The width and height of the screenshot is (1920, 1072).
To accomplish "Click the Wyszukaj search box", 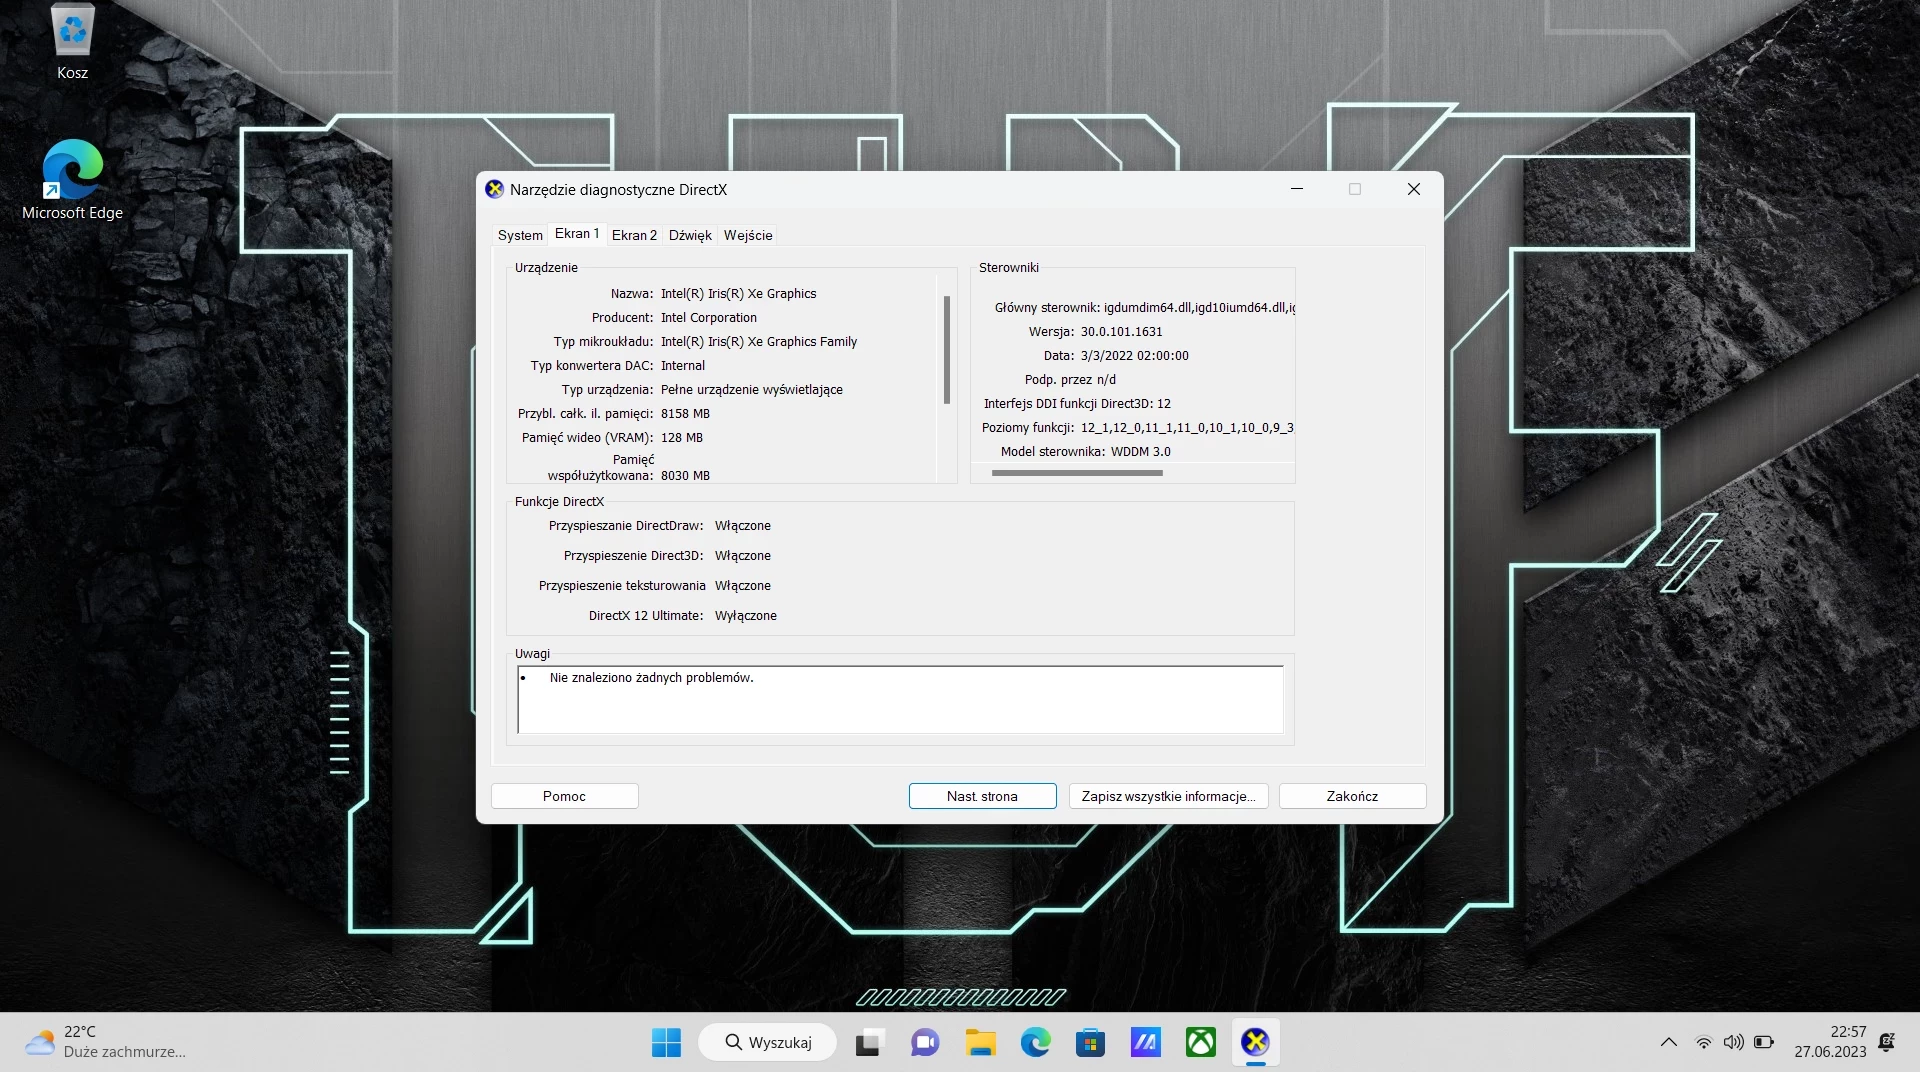I will click(768, 1042).
